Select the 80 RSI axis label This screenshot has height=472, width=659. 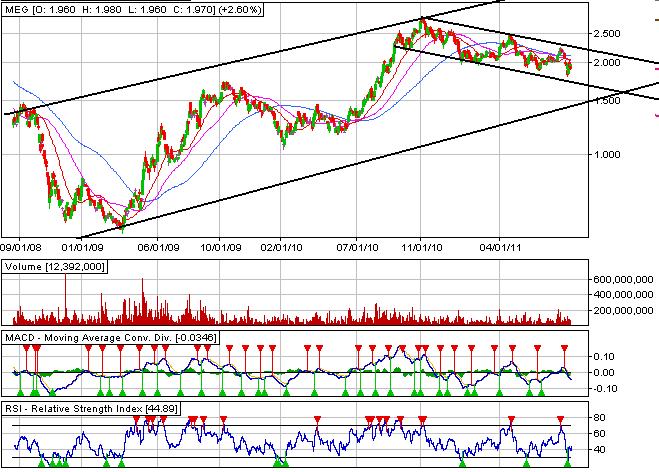click(599, 417)
